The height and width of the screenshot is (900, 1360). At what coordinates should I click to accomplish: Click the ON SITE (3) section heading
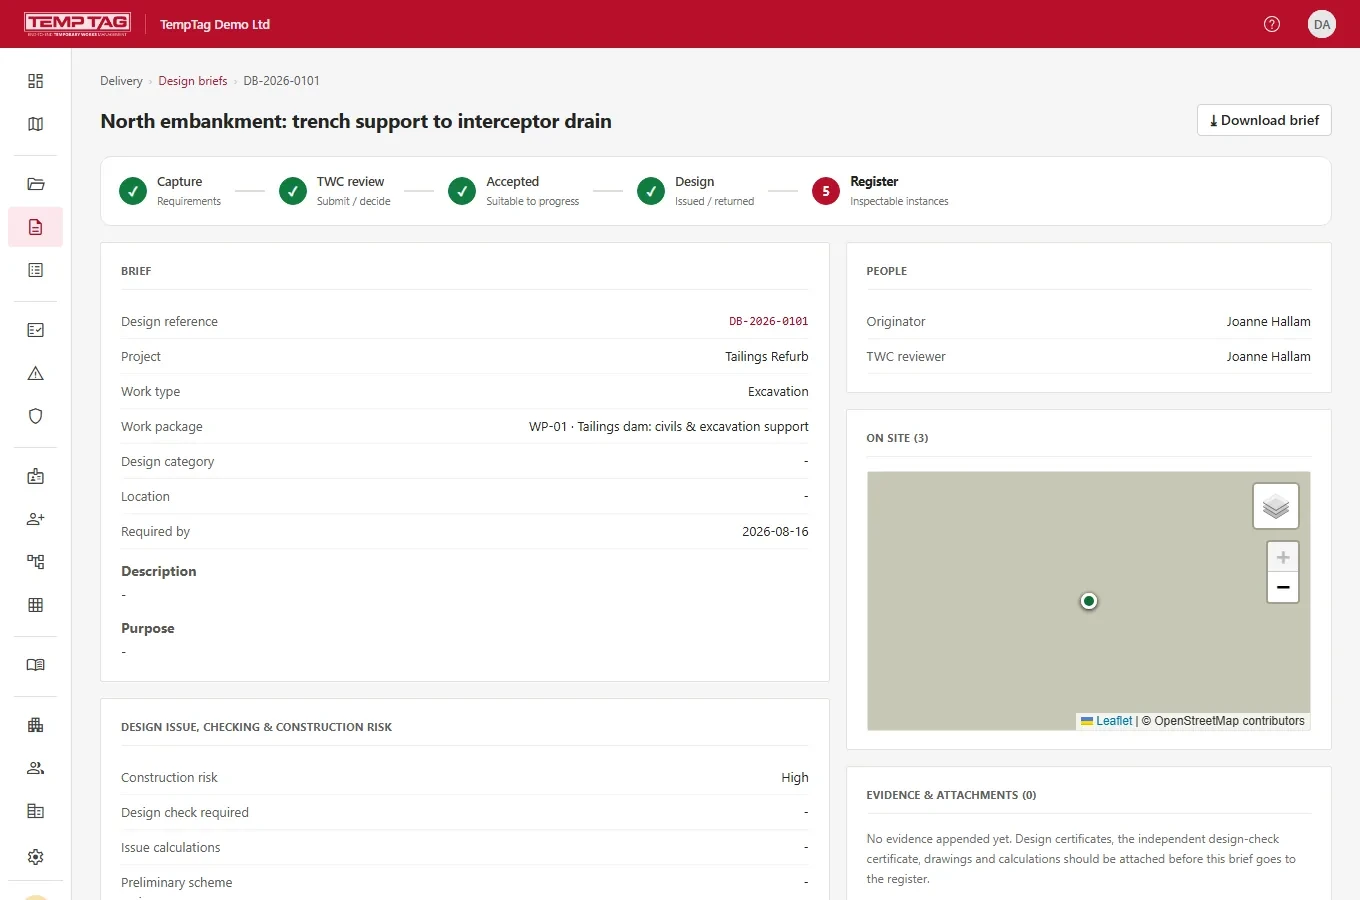pyautogui.click(x=897, y=438)
